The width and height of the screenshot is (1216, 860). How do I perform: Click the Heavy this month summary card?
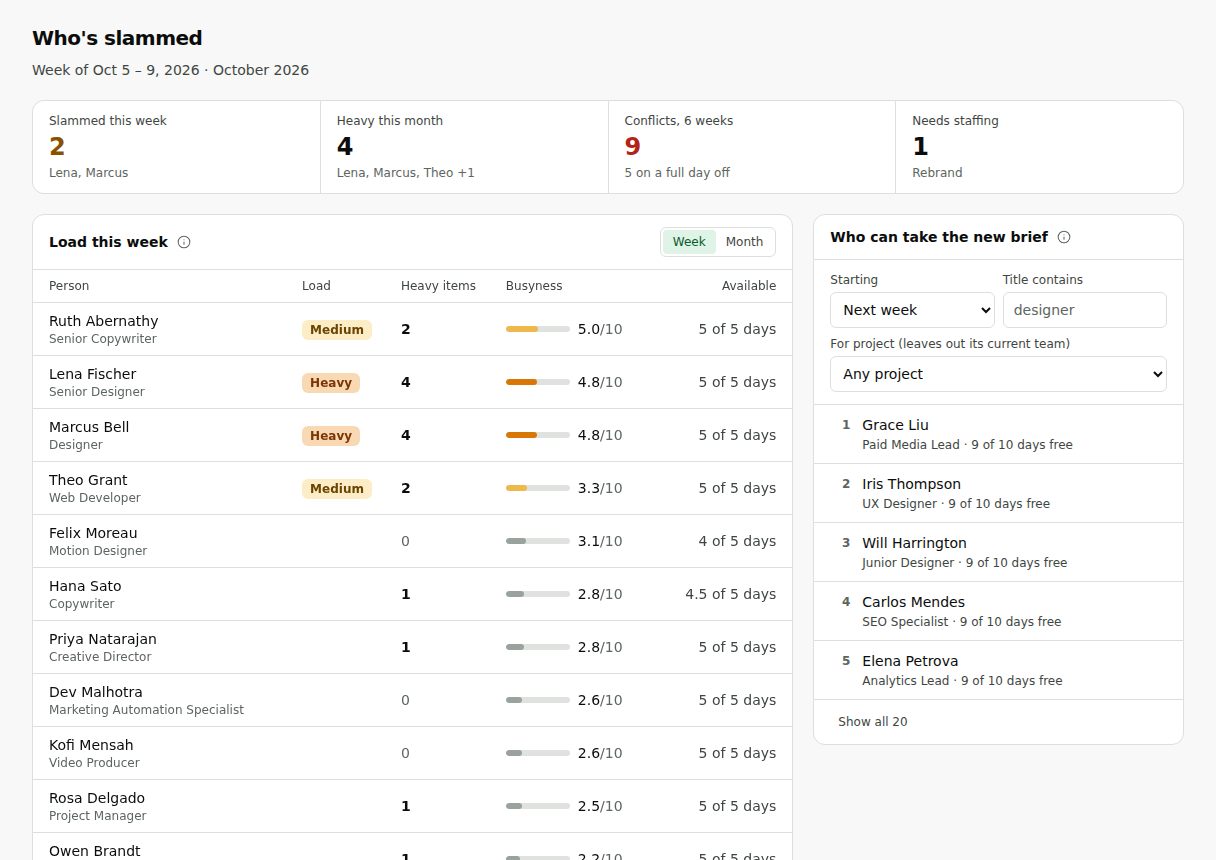tap(464, 147)
